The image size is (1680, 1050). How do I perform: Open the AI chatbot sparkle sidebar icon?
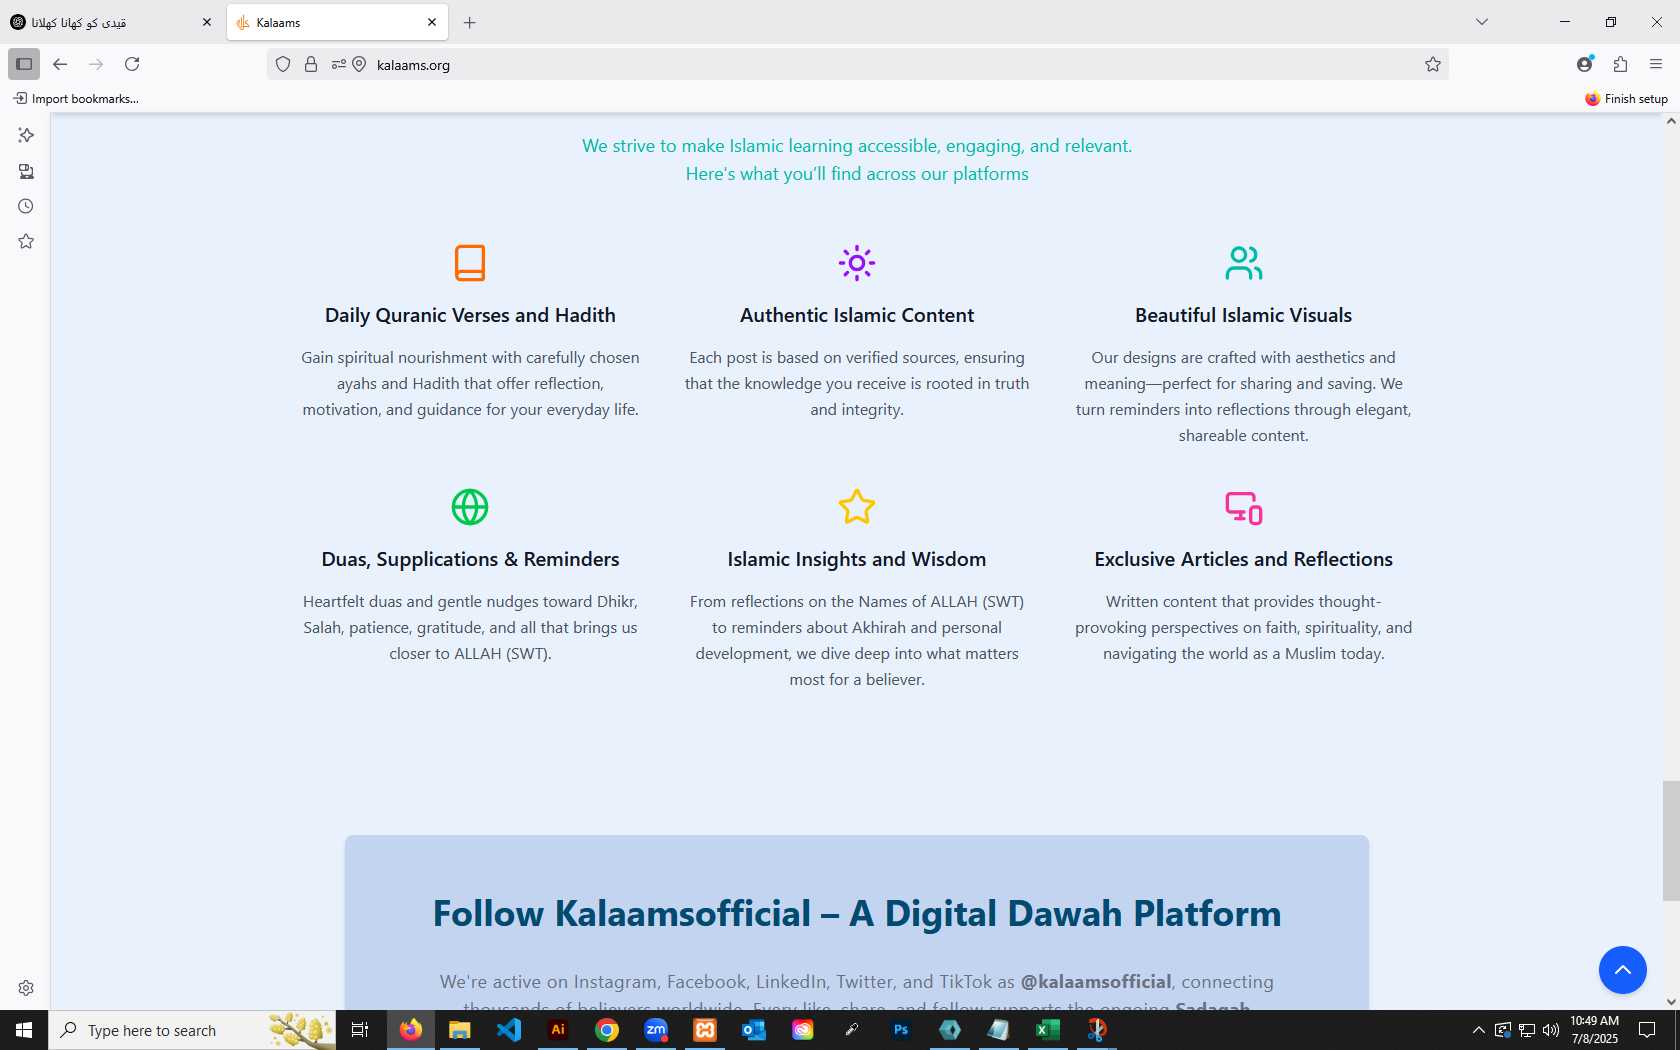(x=26, y=135)
